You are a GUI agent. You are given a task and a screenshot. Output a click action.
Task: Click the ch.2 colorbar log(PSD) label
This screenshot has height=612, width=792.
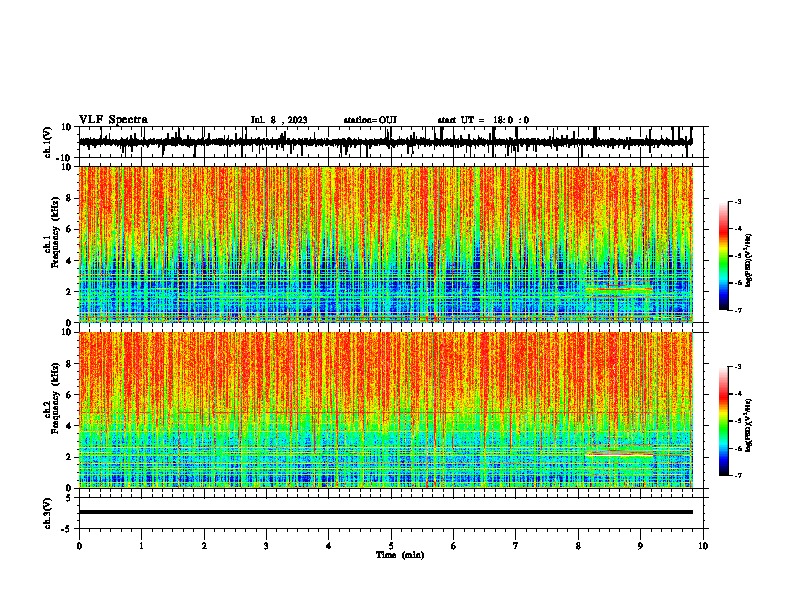pos(749,425)
